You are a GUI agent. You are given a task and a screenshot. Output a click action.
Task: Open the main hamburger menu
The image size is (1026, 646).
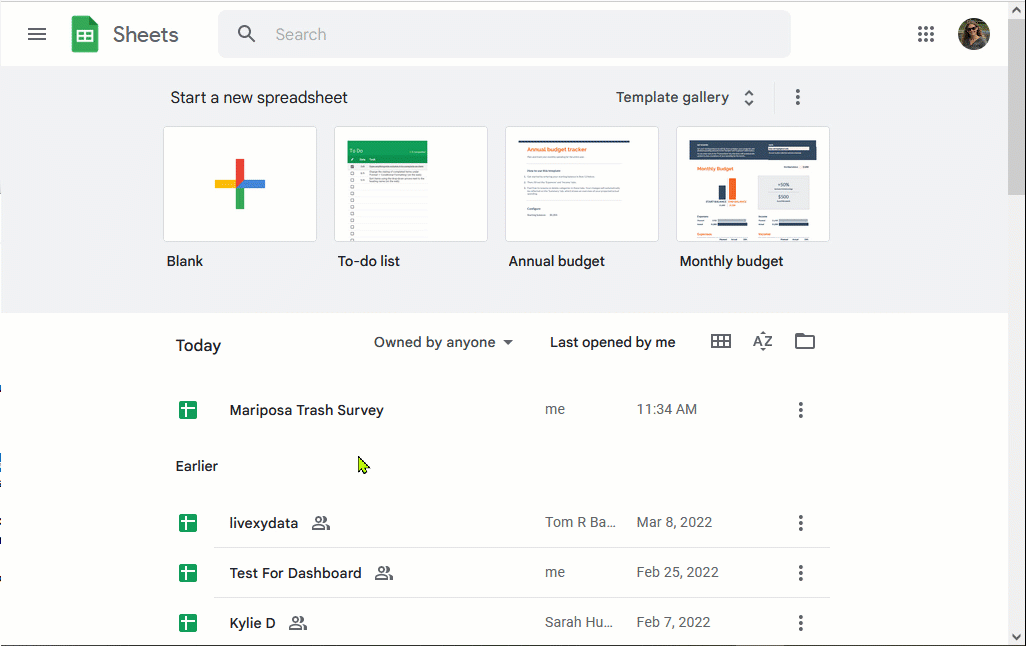click(37, 34)
